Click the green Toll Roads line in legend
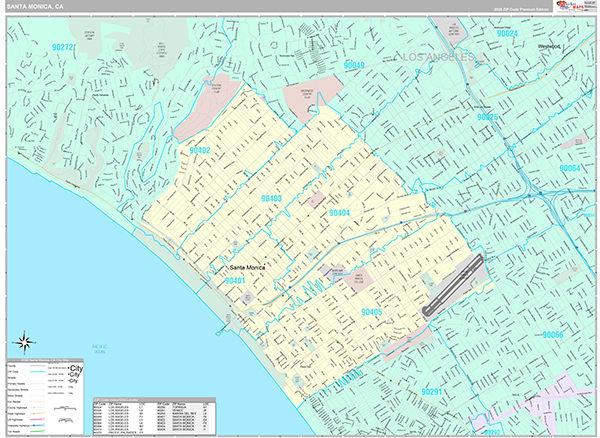 point(38,431)
